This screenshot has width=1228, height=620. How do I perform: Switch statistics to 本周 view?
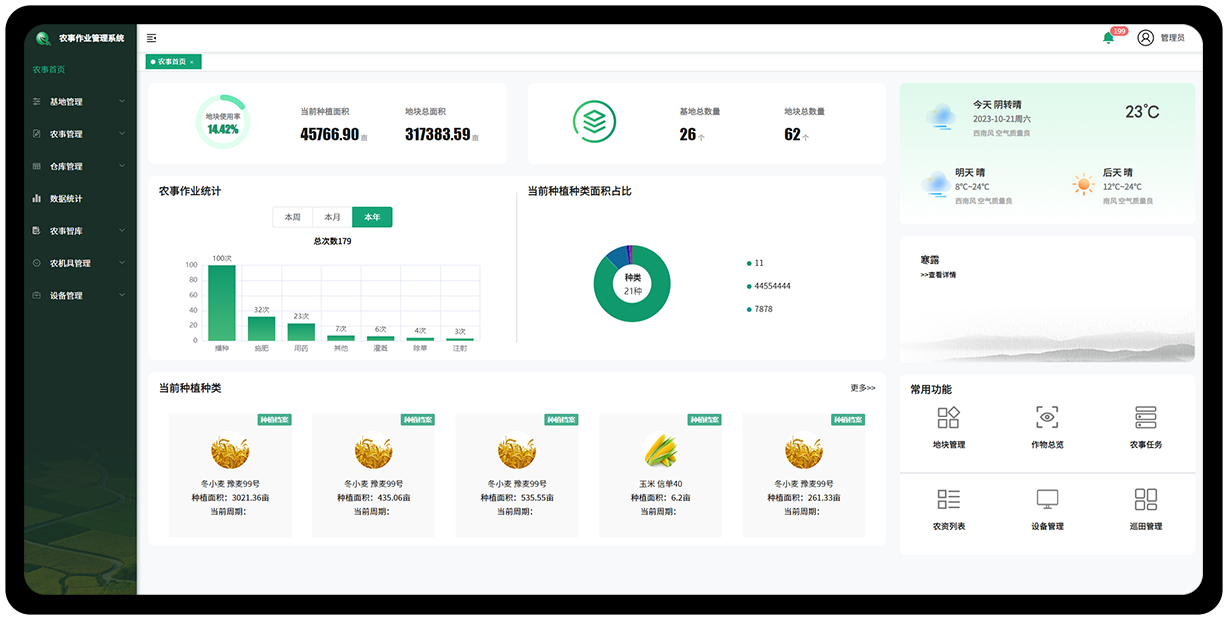point(292,217)
